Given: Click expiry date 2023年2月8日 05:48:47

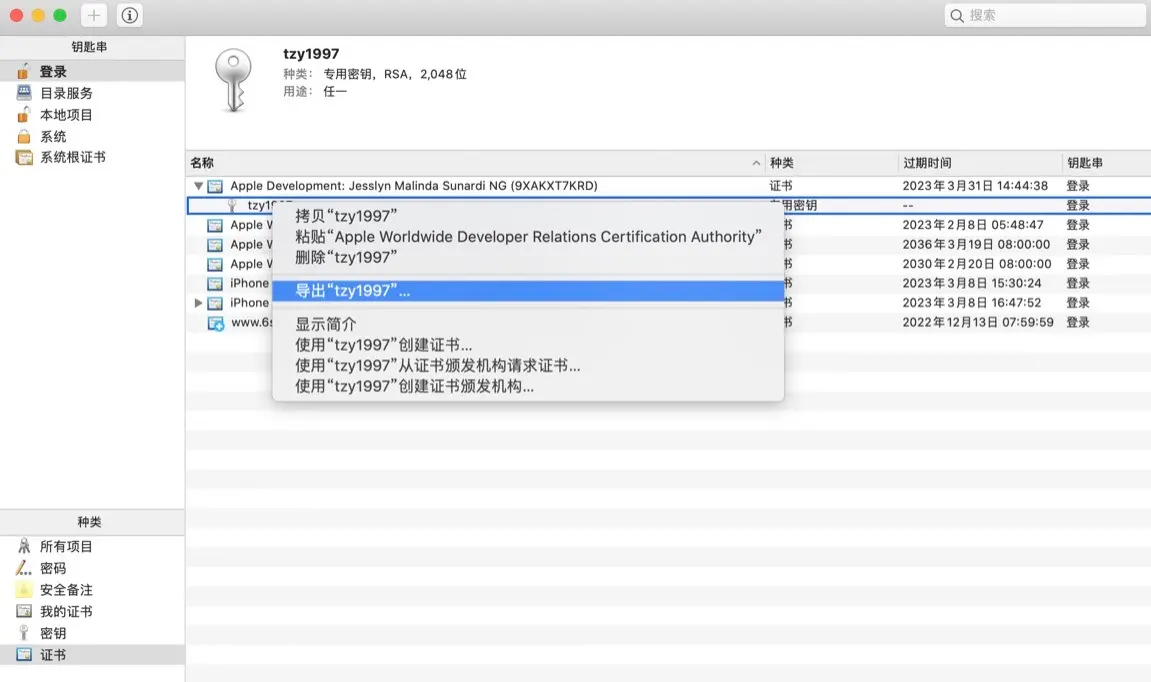Looking at the screenshot, I should 973,225.
